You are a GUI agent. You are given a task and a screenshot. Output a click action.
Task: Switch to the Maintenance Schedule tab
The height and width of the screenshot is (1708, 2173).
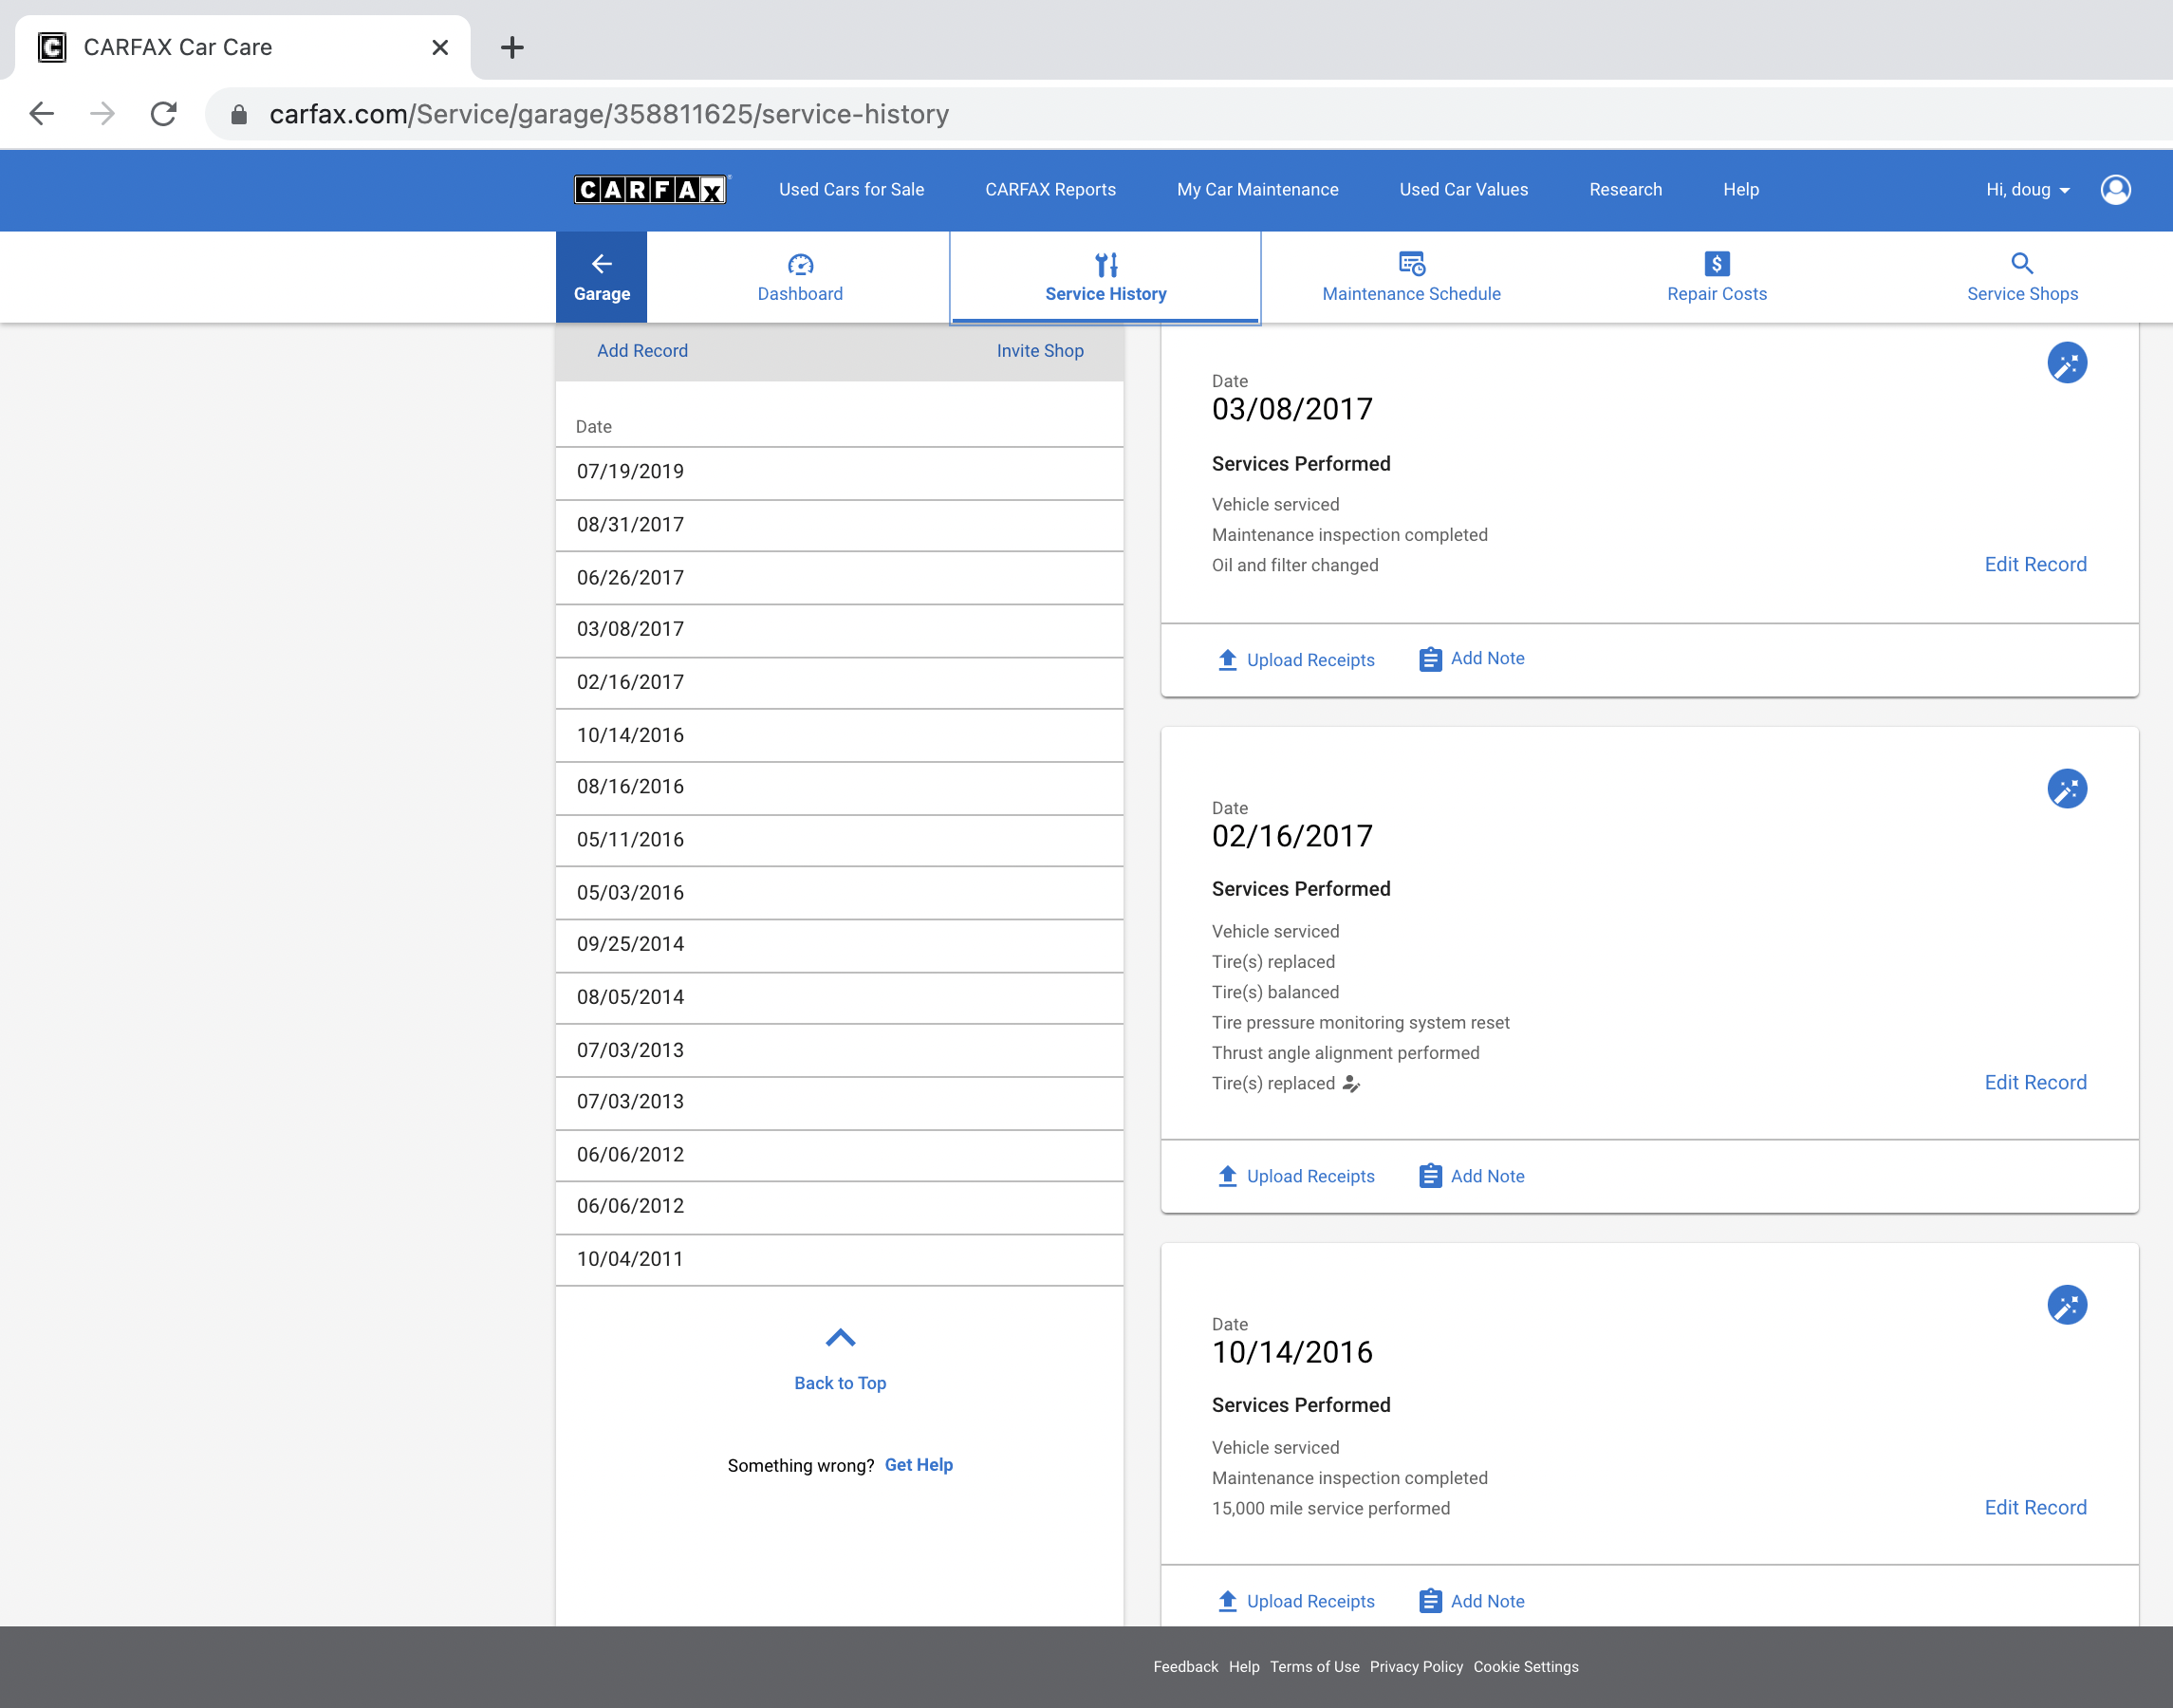[1411, 277]
